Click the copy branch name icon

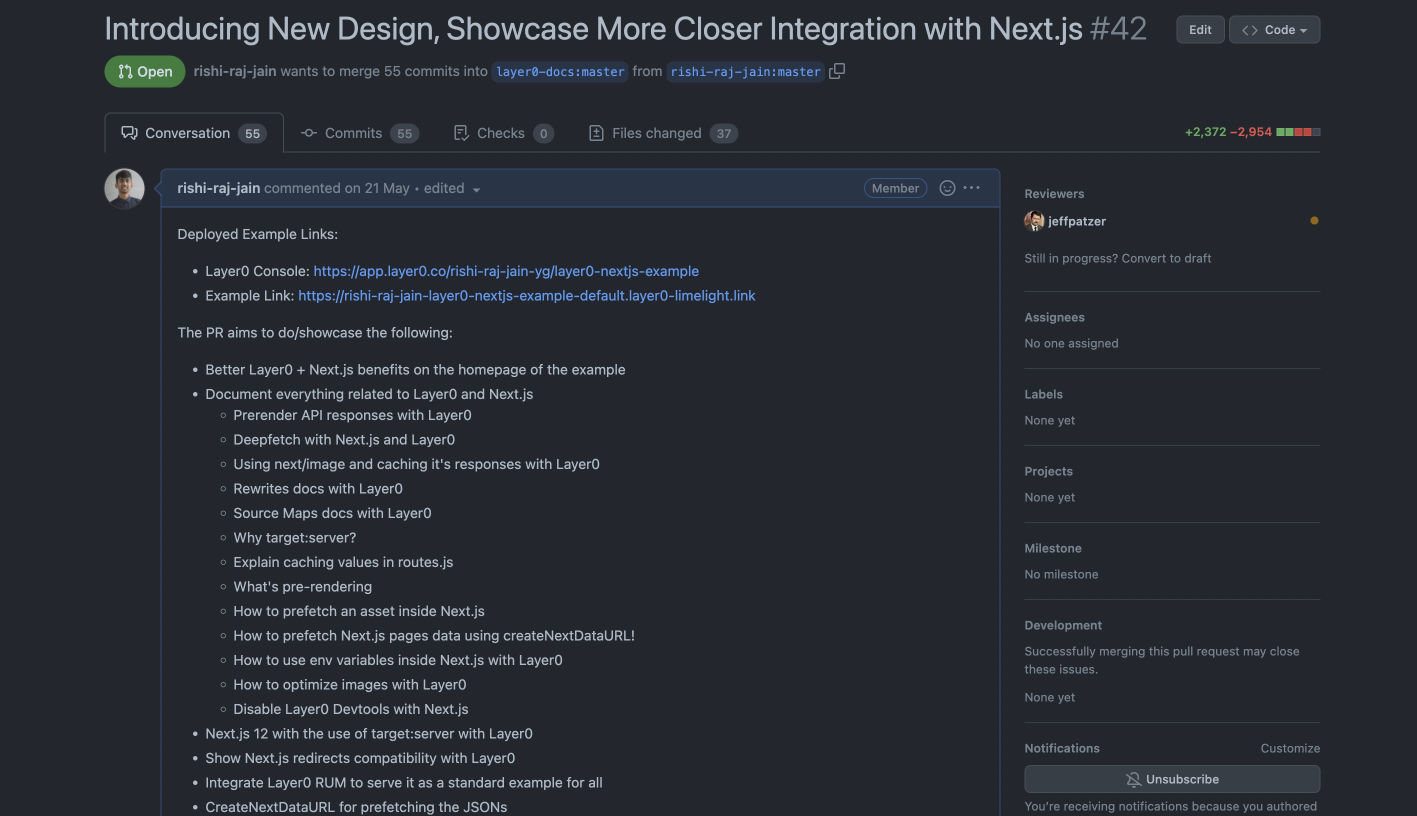tap(837, 71)
